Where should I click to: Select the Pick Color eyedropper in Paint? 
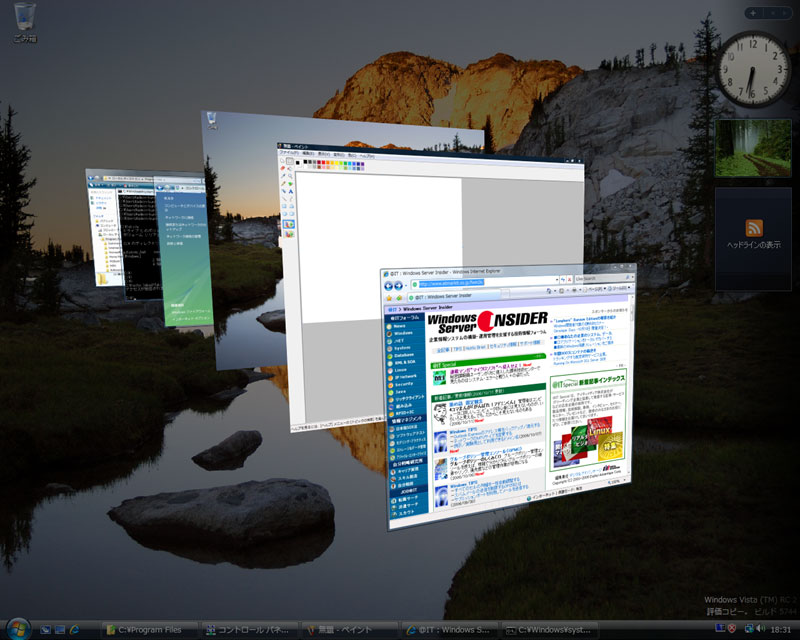(283, 176)
